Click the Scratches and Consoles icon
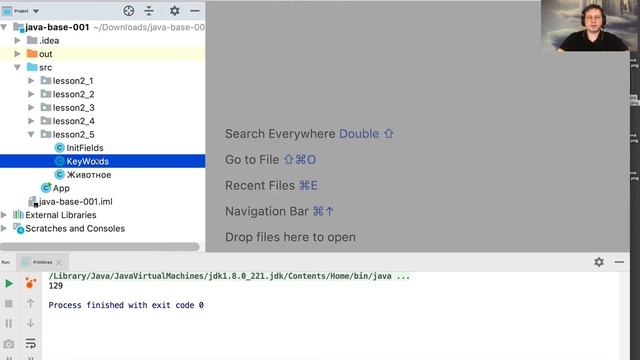The width and height of the screenshot is (640, 360). coord(18,228)
